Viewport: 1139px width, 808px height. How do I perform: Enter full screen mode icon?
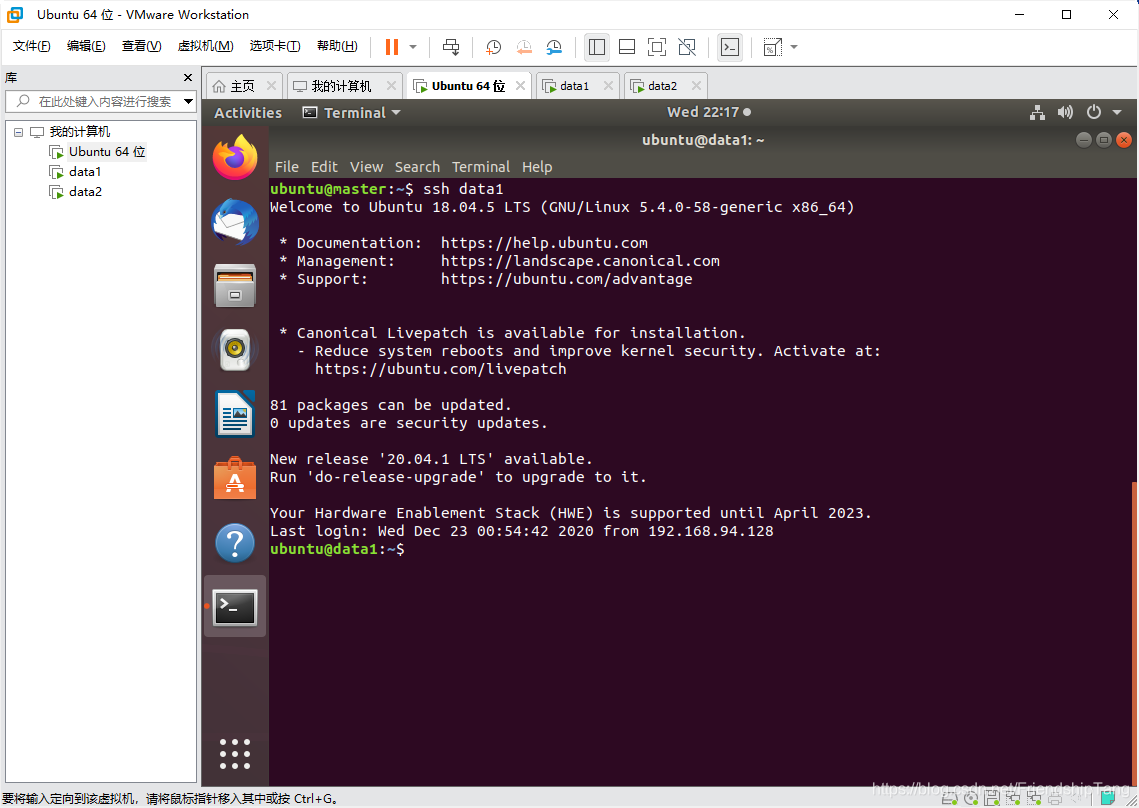(x=657, y=47)
